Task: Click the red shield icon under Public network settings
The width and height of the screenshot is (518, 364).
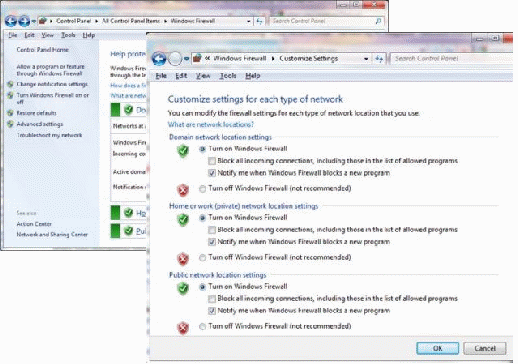Action: tap(183, 328)
